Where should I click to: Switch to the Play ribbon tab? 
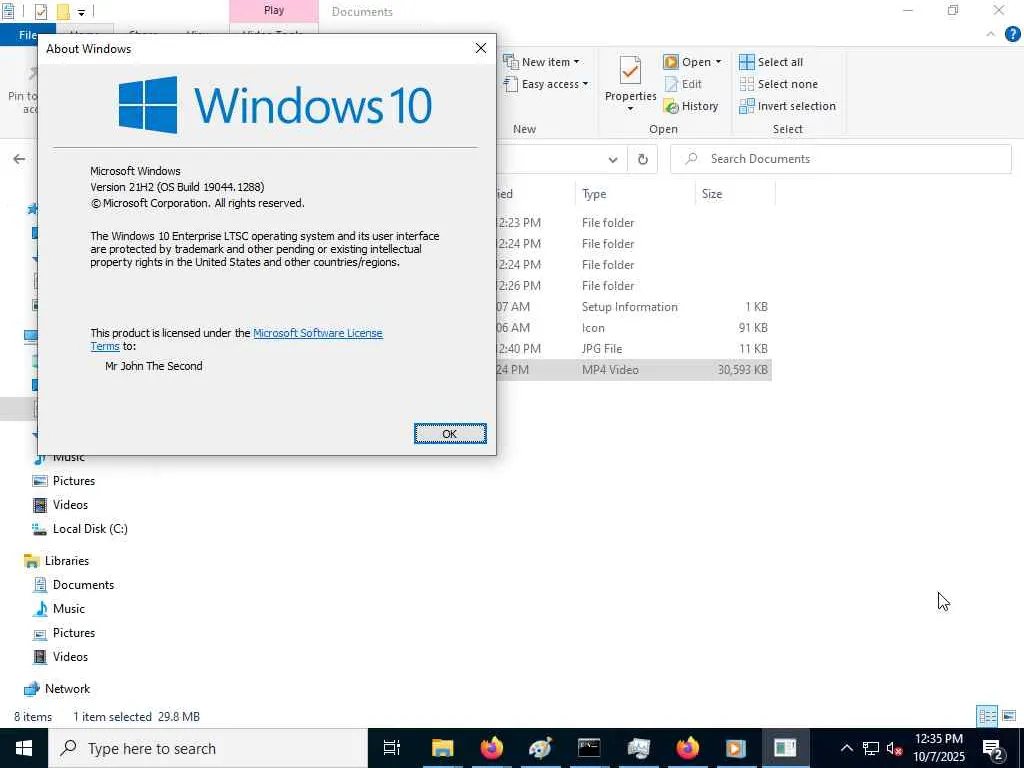point(274,10)
